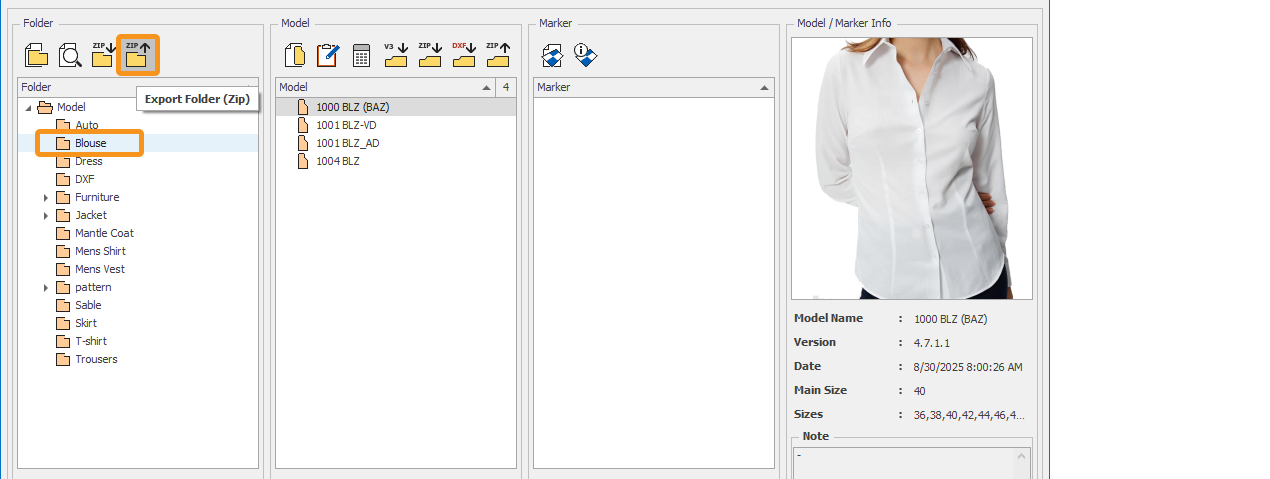The image size is (1270, 479).
Task: Click the V3 import icon
Action: click(x=396, y=55)
